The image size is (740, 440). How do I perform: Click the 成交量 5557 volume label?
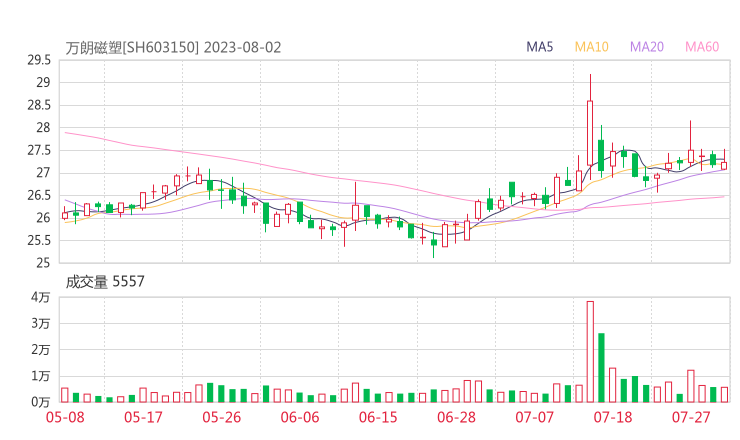[x=105, y=282]
